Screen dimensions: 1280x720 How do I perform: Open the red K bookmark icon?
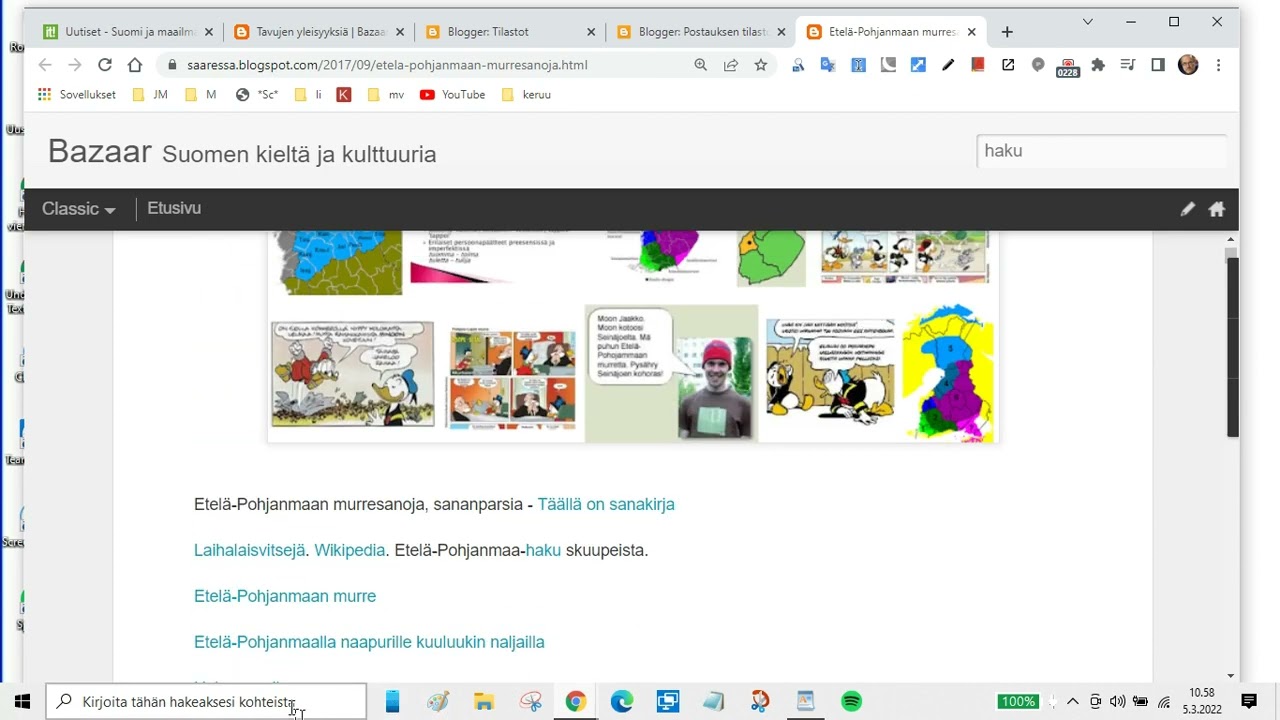[x=344, y=95]
